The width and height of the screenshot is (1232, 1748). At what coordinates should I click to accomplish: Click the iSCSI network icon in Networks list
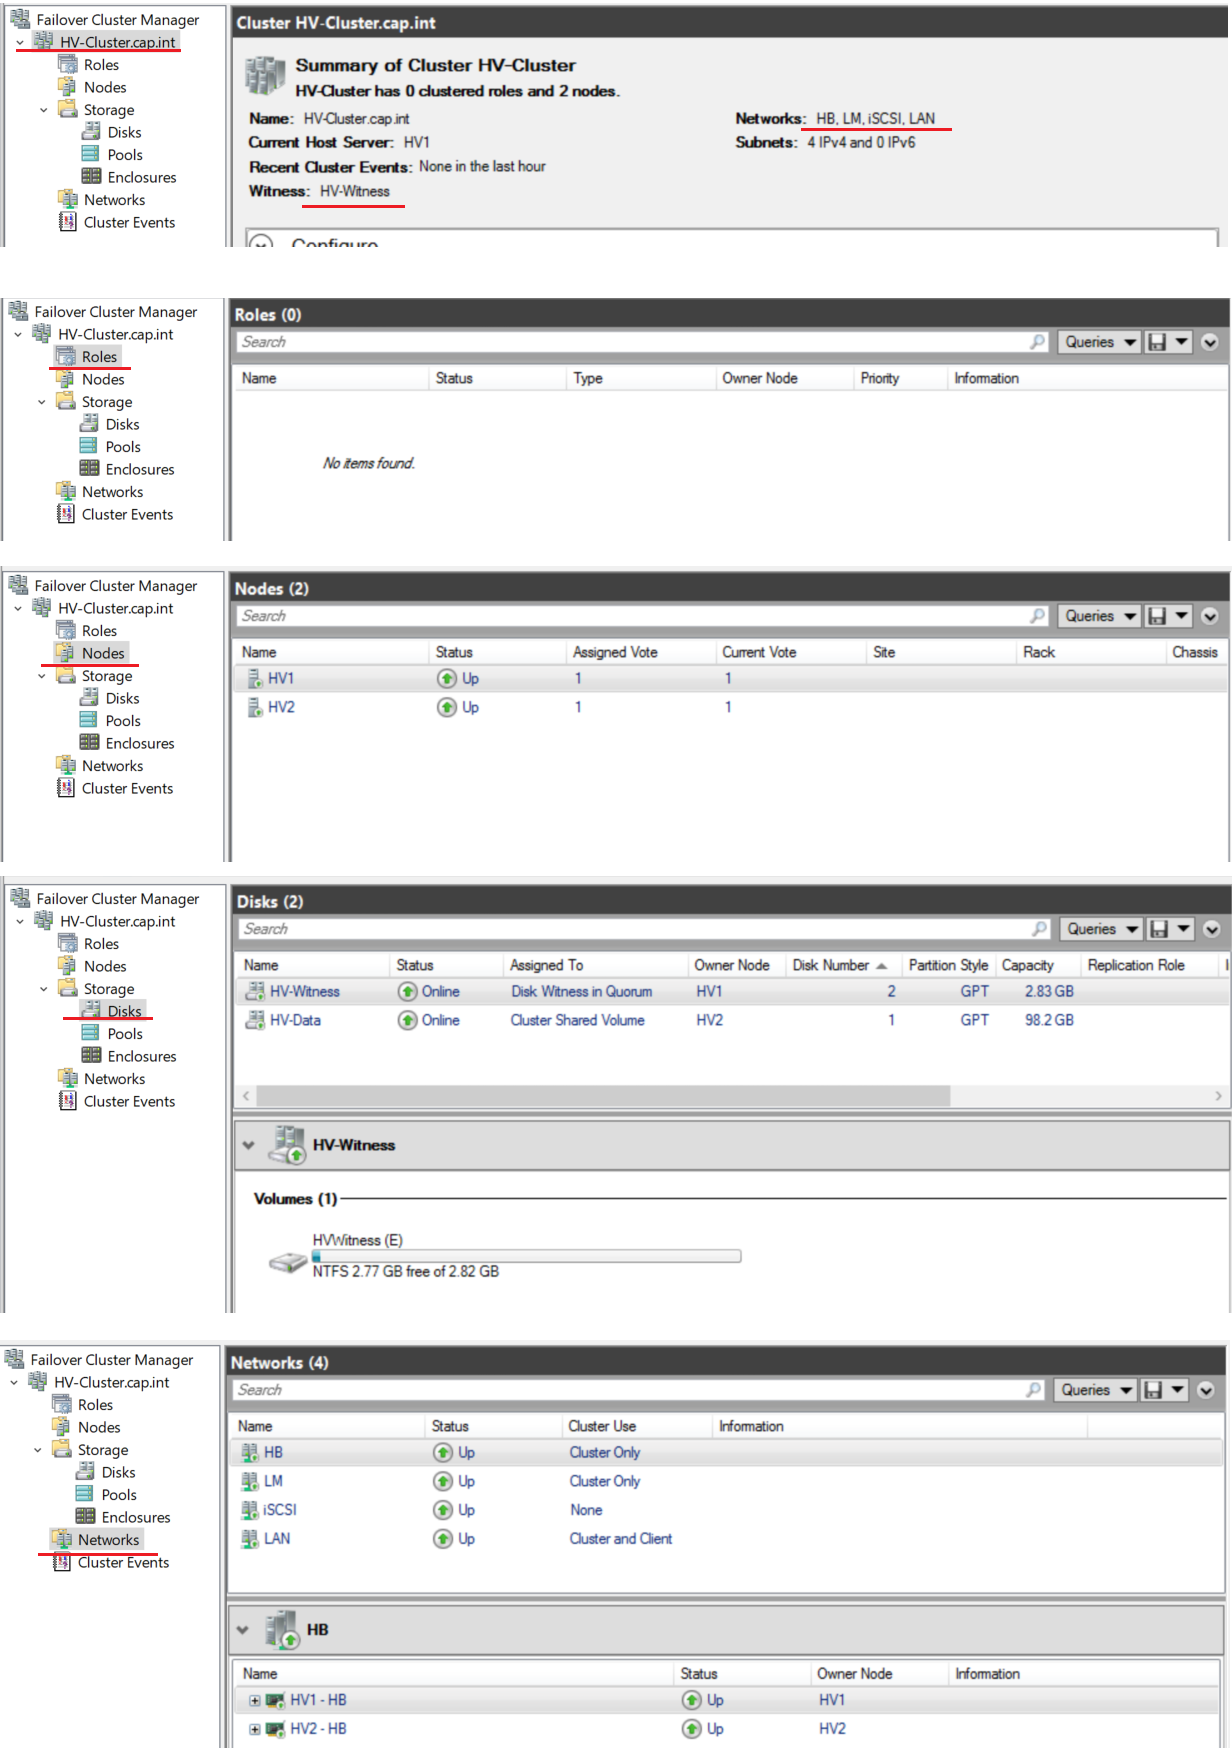coord(250,1510)
